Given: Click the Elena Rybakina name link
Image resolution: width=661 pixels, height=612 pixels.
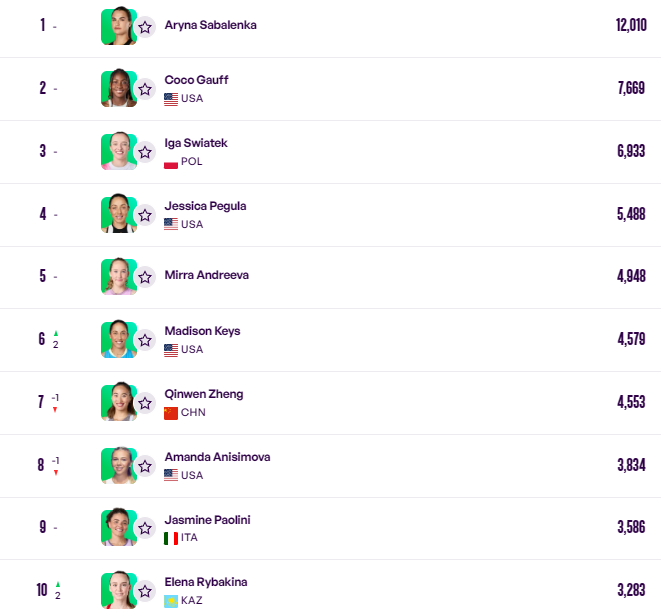Looking at the screenshot, I should click(206, 582).
